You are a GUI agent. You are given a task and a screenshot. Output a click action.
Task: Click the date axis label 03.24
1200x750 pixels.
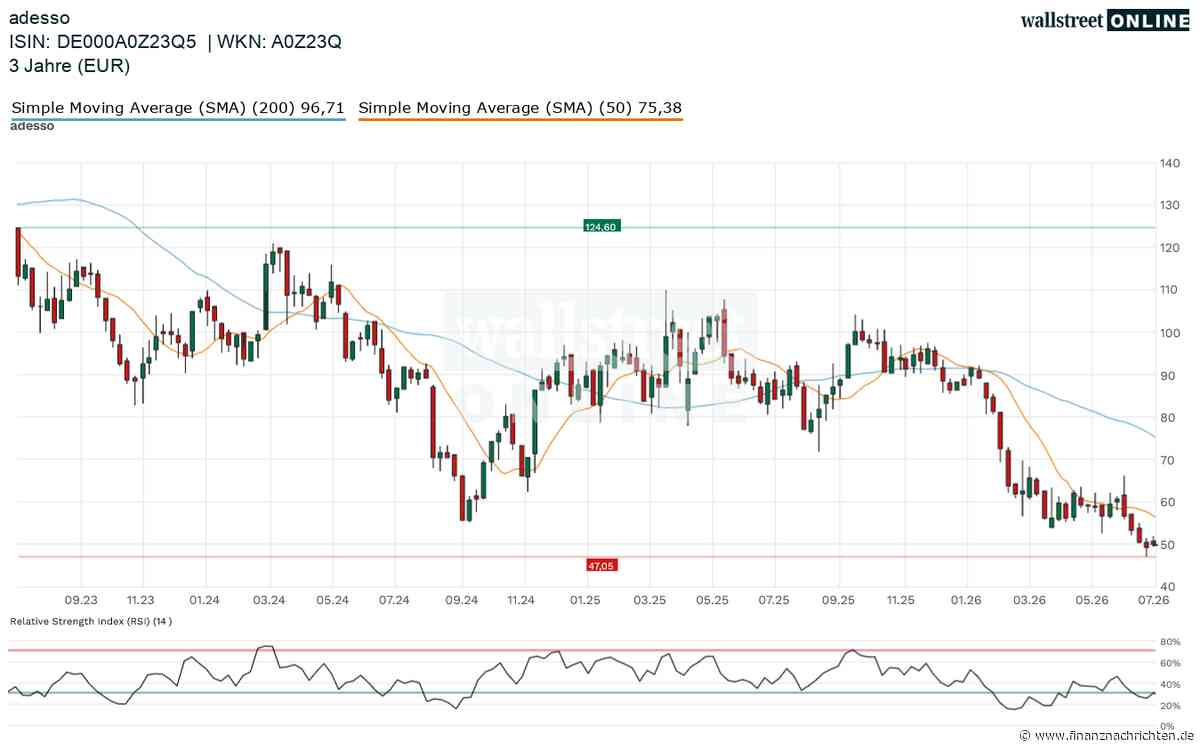coord(268,600)
